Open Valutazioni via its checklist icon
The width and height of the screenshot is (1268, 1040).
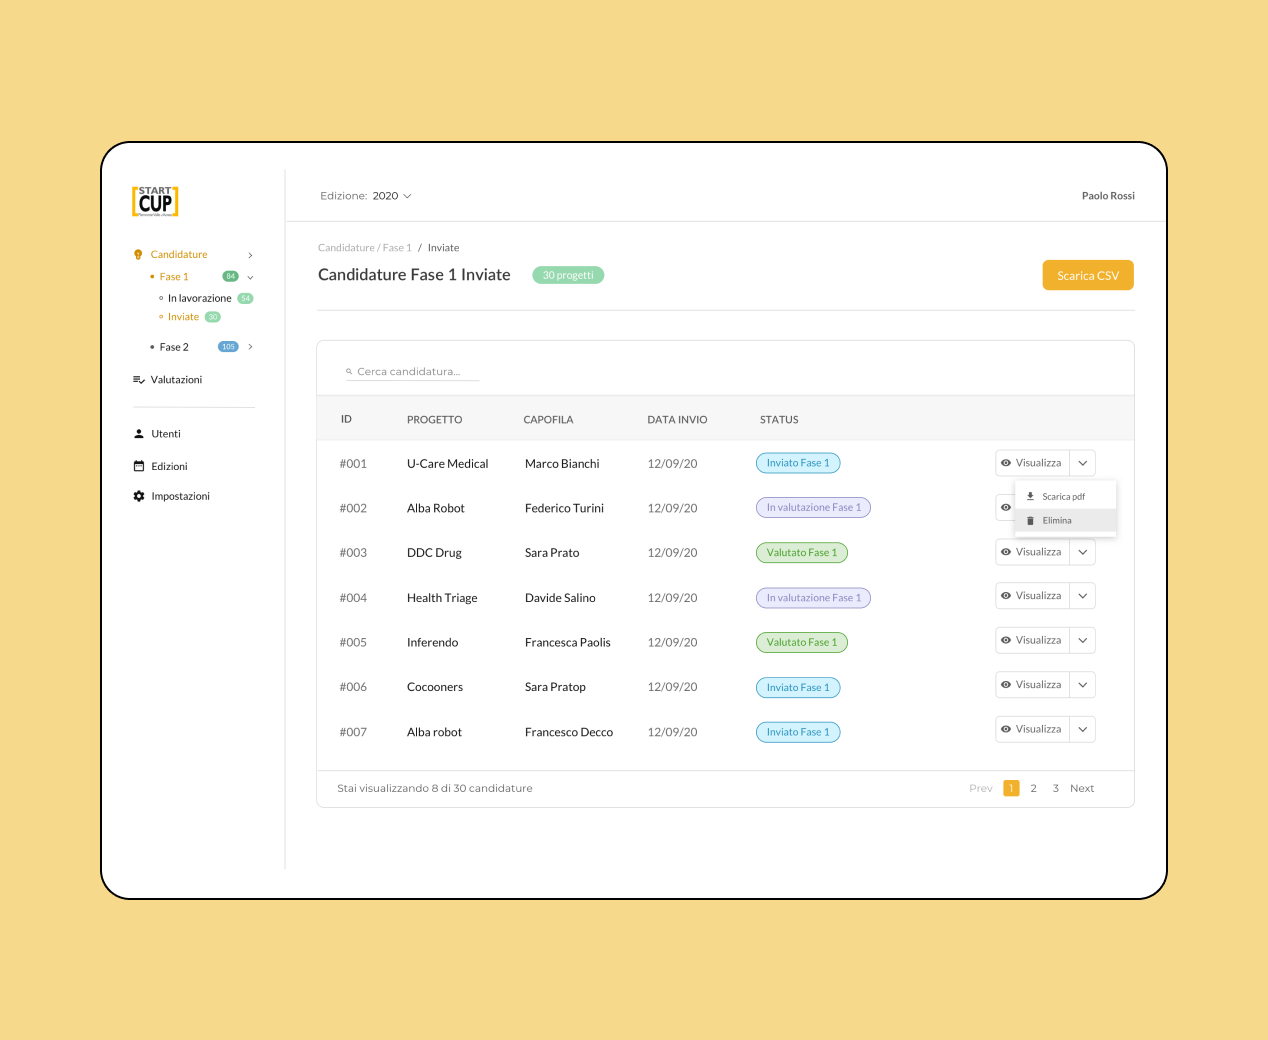(137, 379)
